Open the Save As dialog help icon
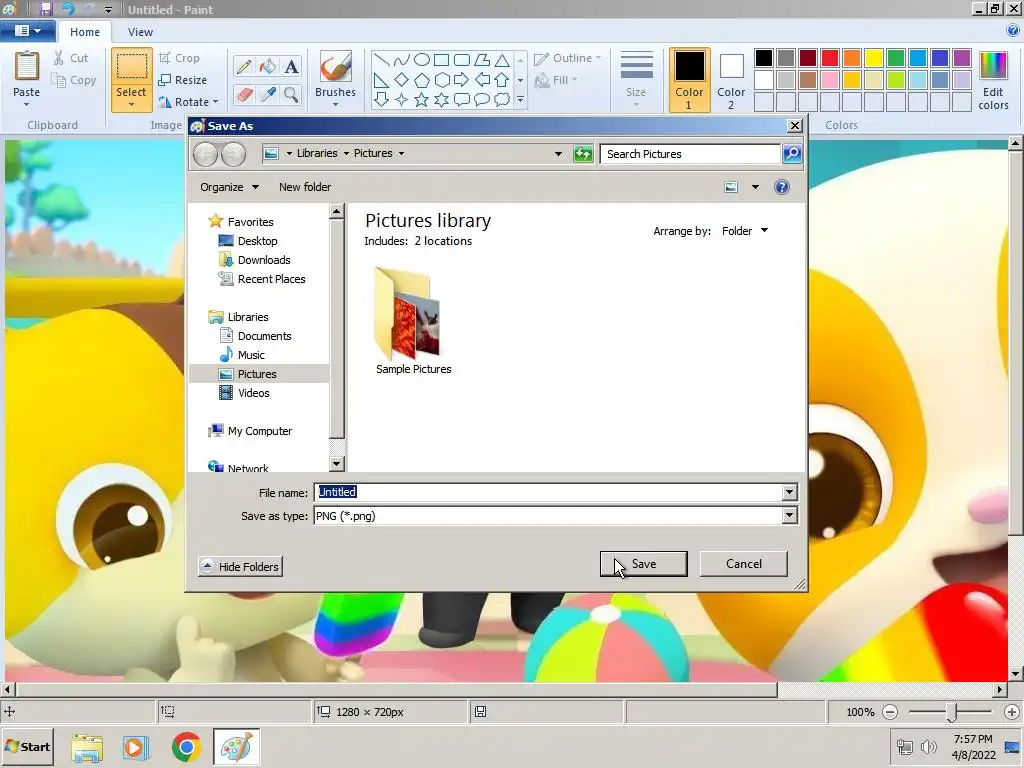 click(x=782, y=187)
